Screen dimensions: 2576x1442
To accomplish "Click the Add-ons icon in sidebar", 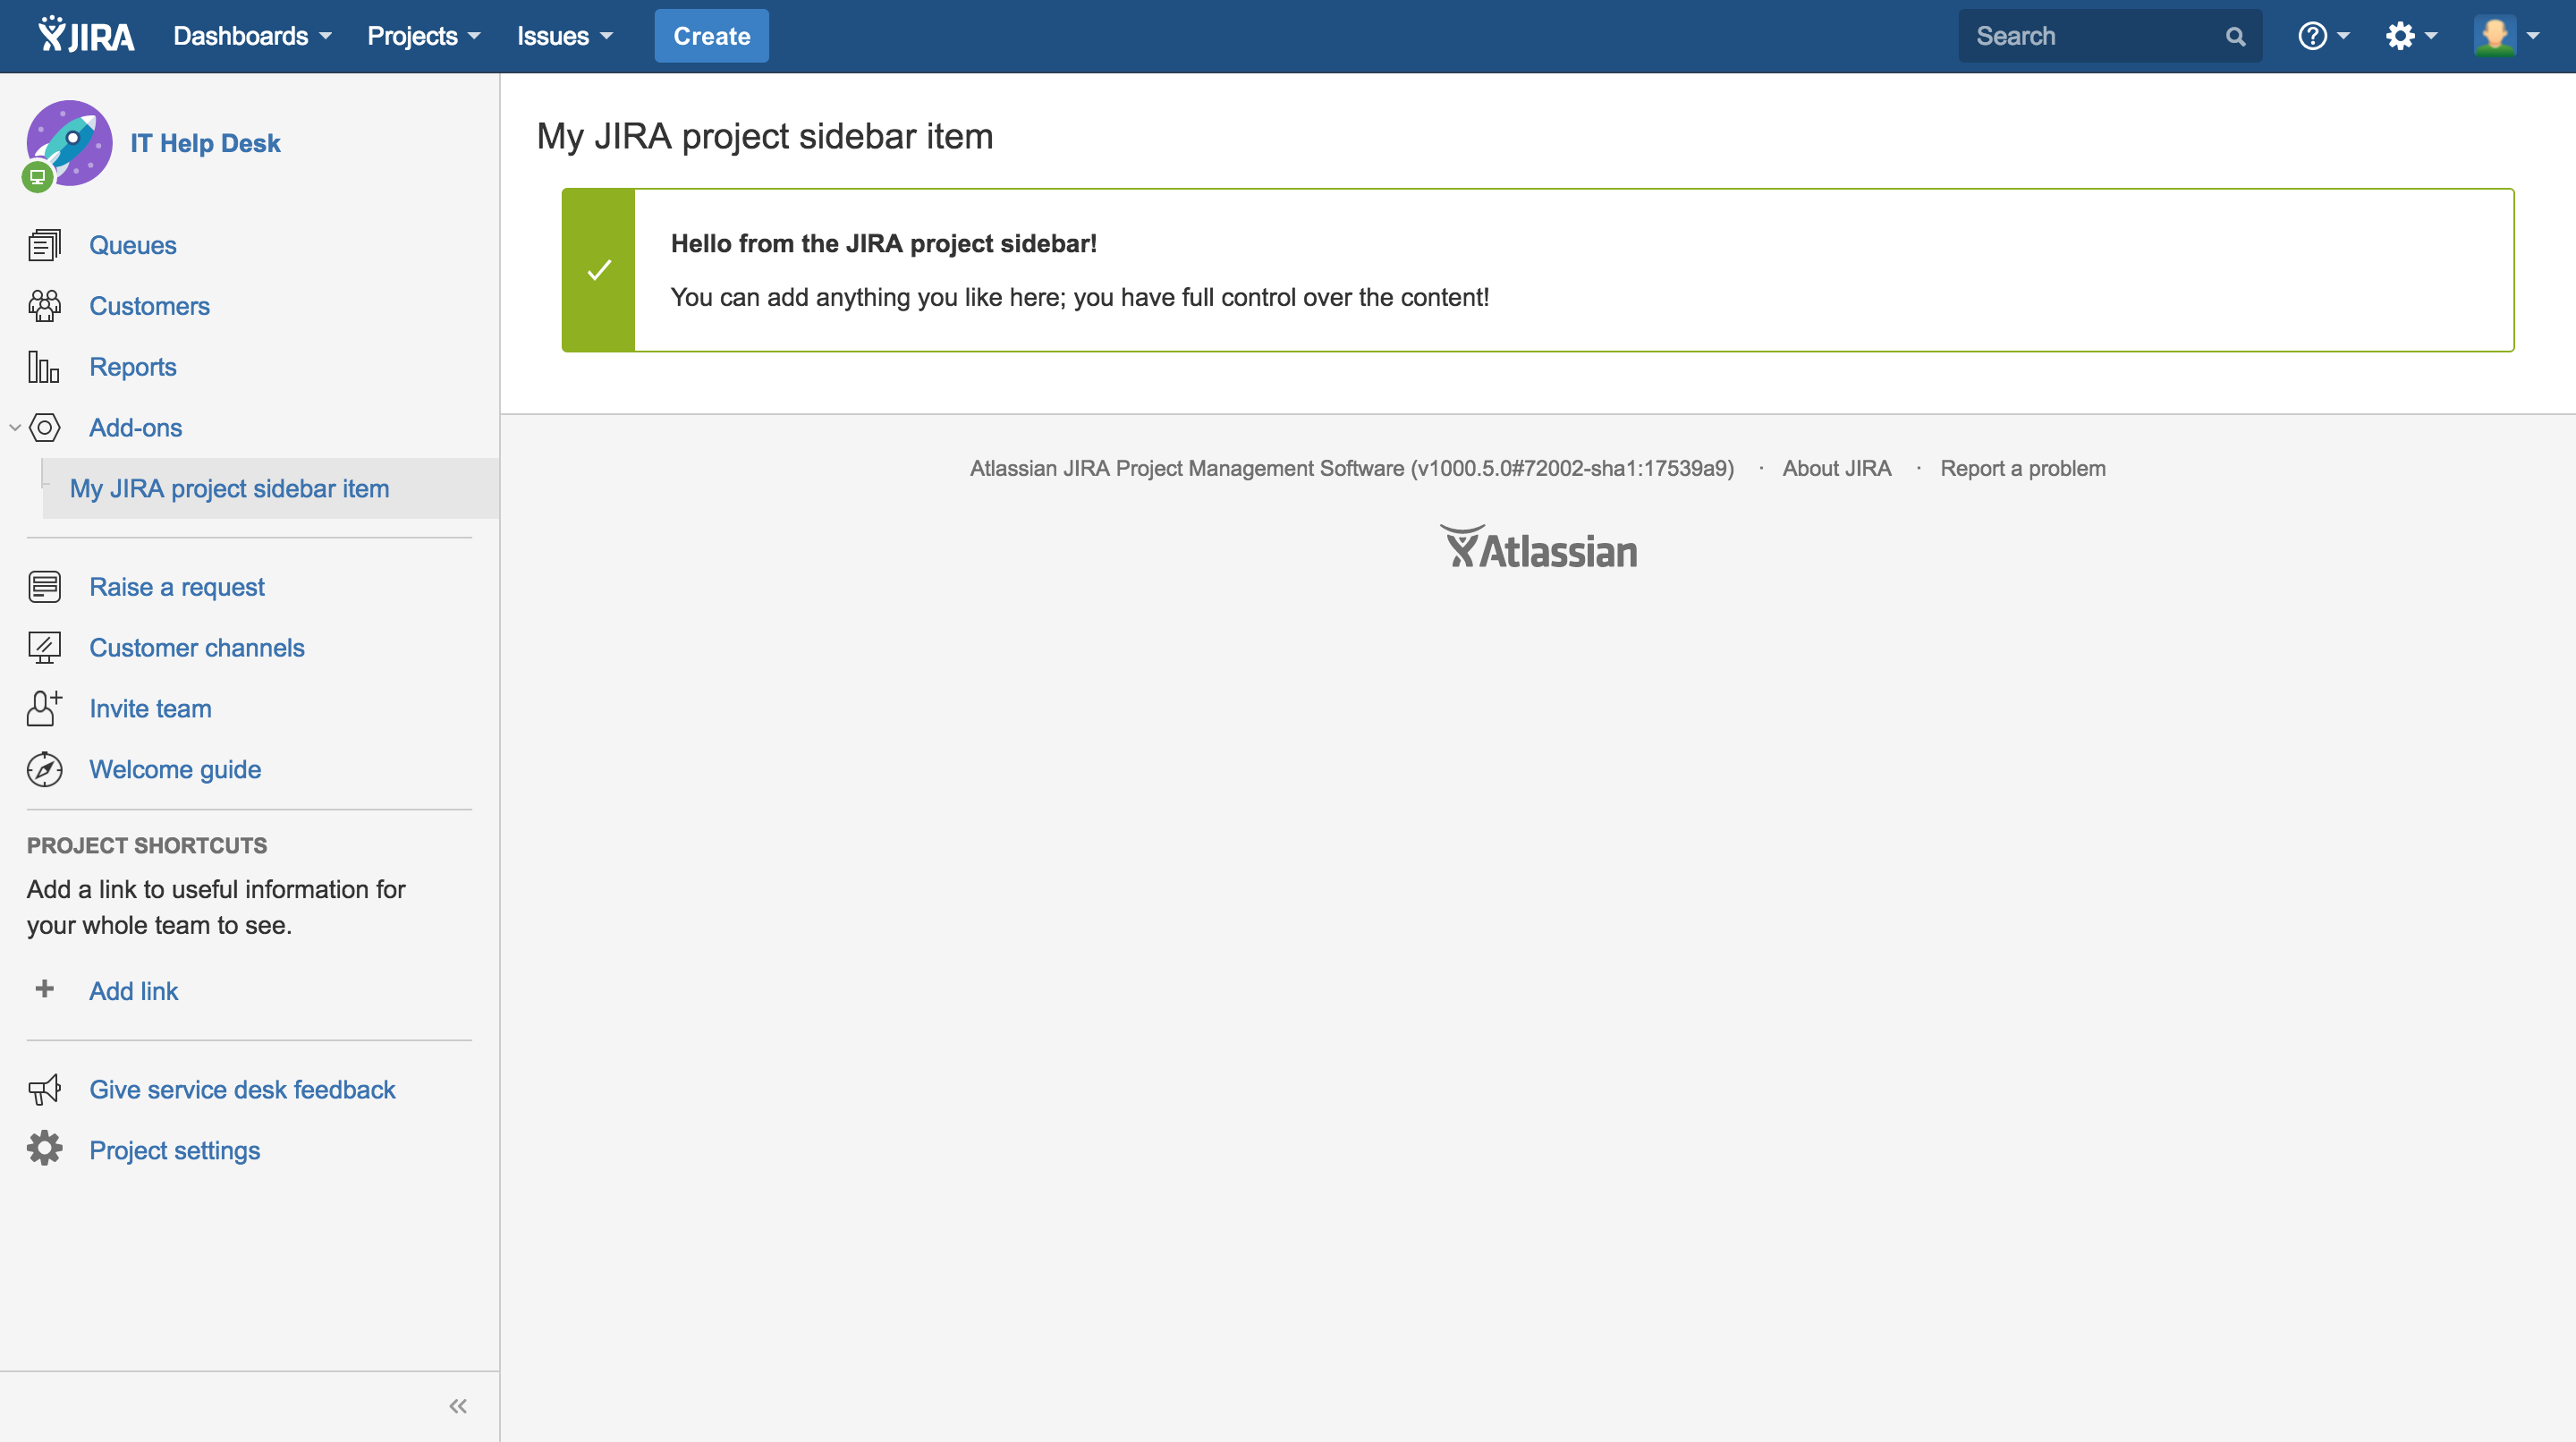I will point(44,428).
